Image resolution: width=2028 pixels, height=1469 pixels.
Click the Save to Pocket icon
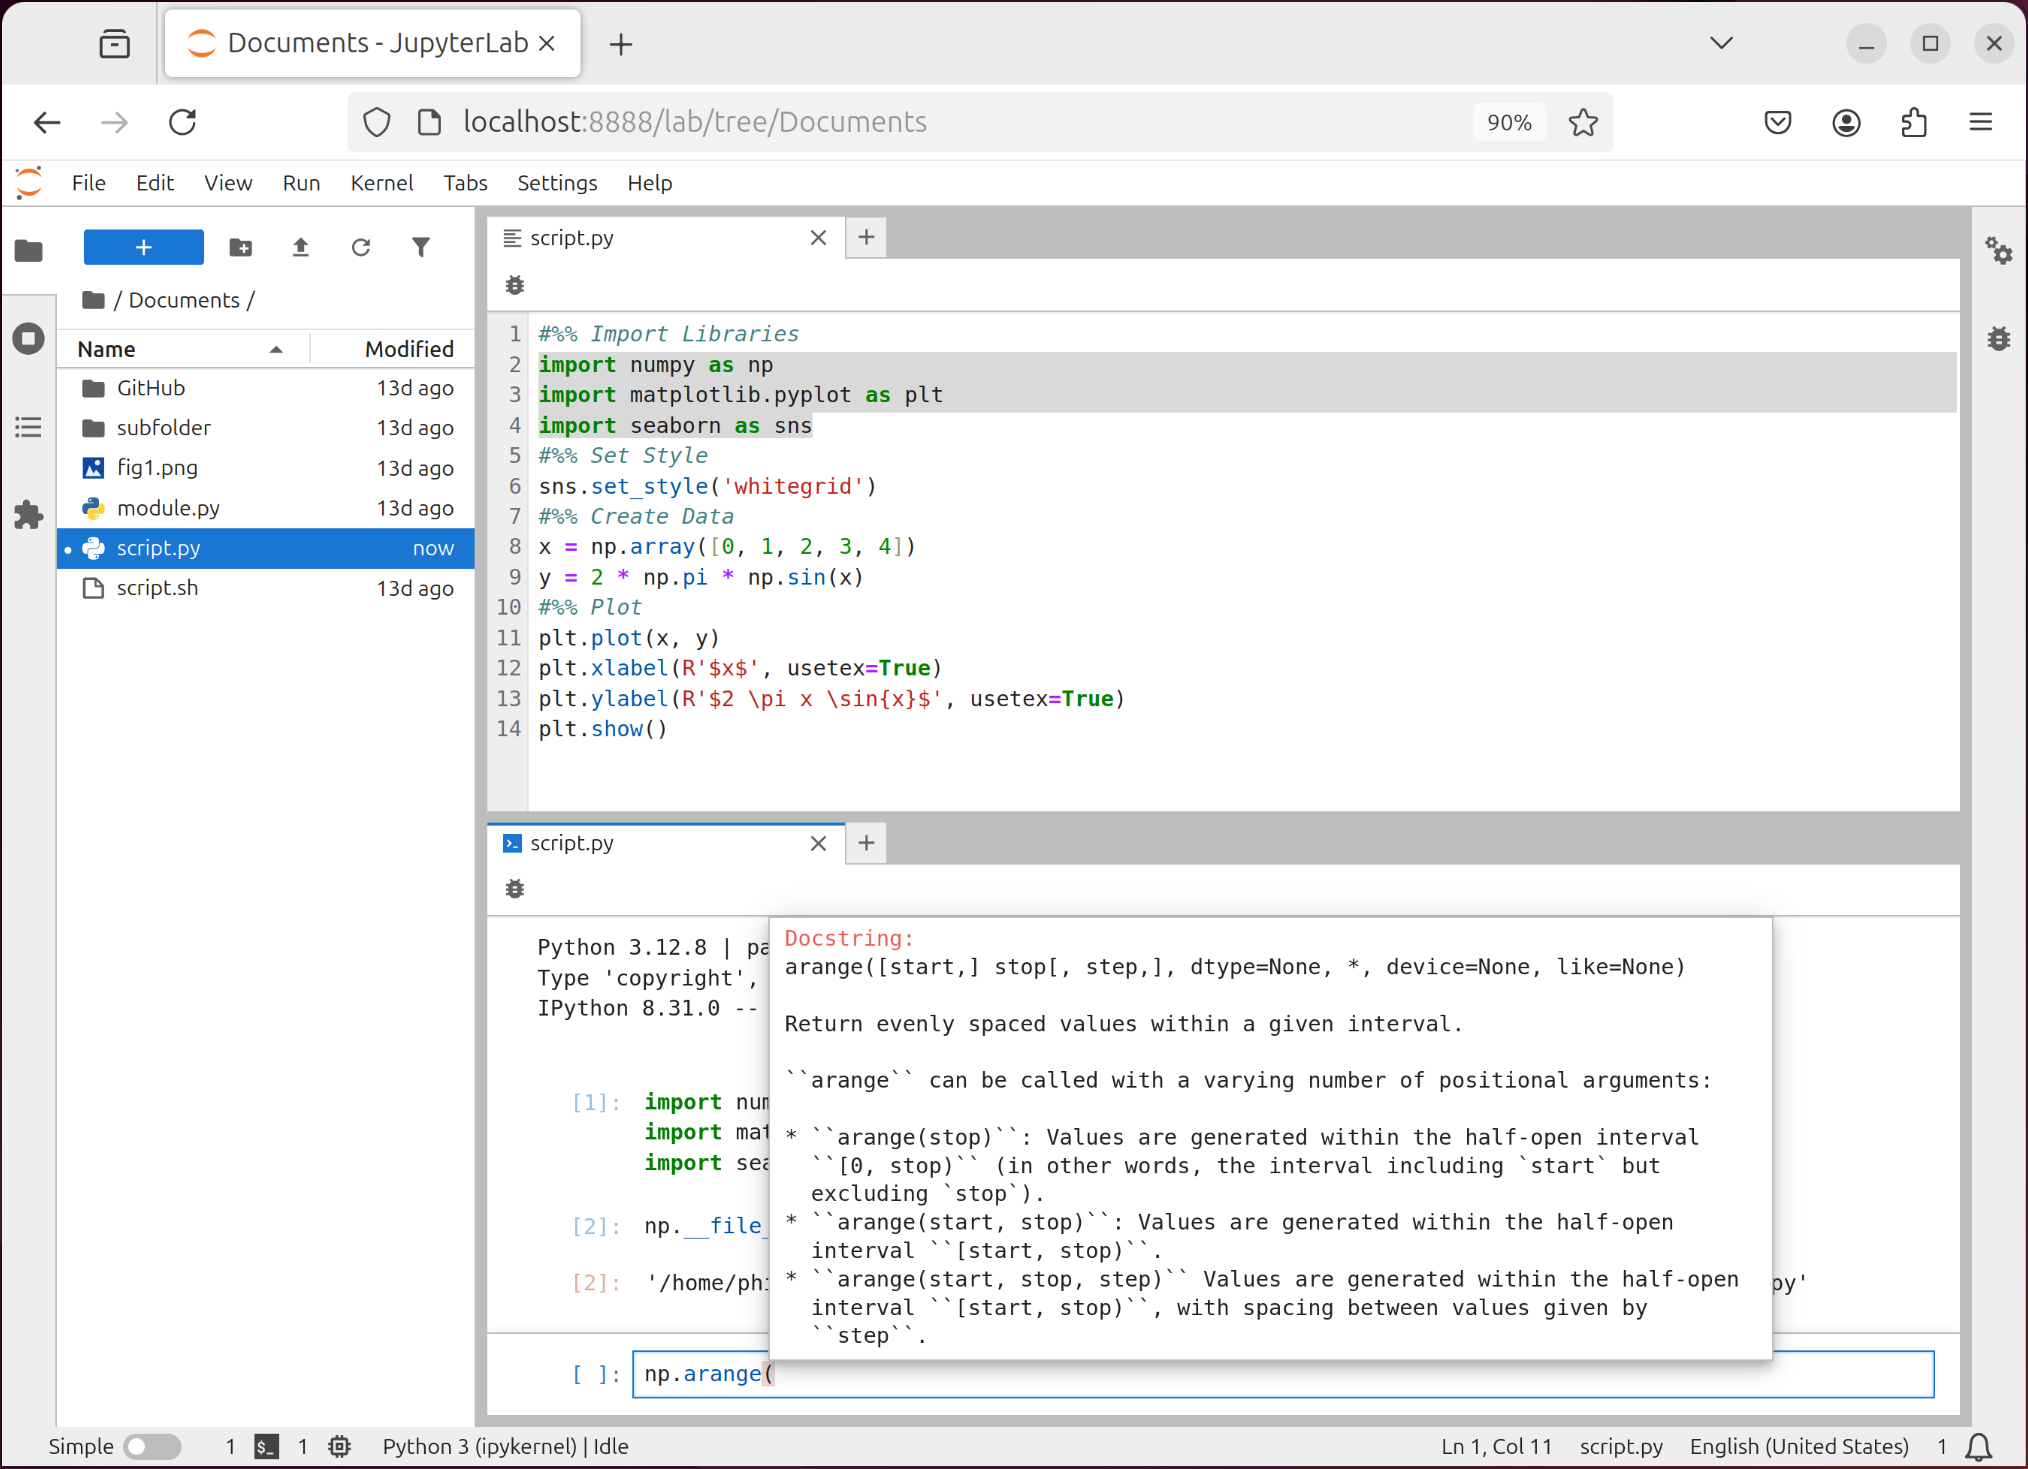click(x=1777, y=122)
